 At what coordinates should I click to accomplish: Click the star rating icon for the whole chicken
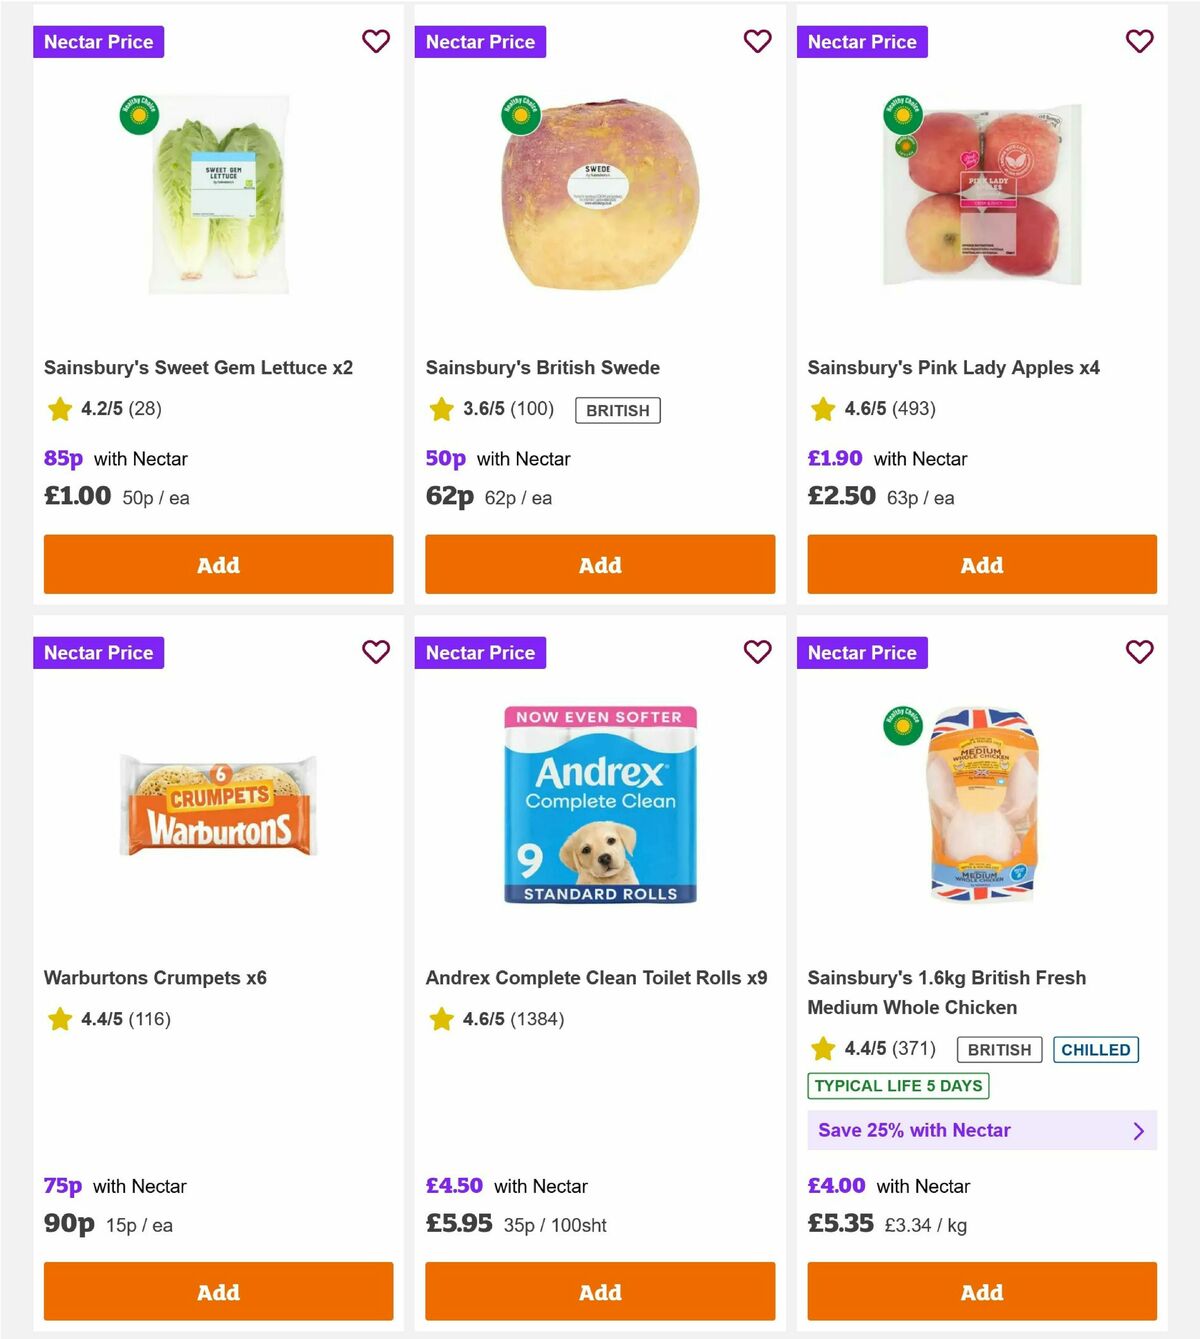click(823, 1050)
